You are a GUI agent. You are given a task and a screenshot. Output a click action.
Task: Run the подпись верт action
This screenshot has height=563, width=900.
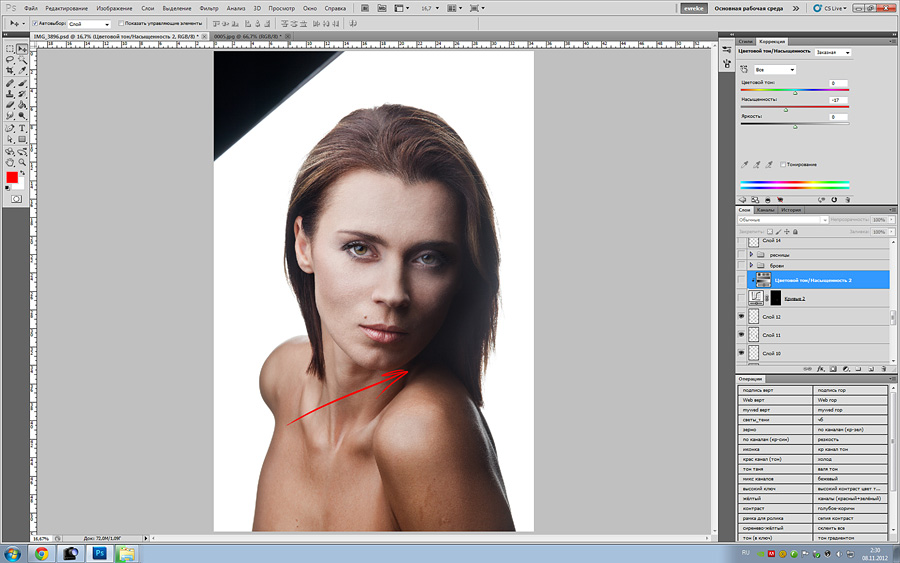click(775, 390)
